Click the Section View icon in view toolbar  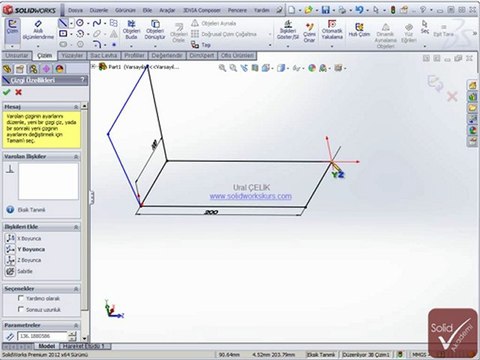pyautogui.click(x=255, y=68)
